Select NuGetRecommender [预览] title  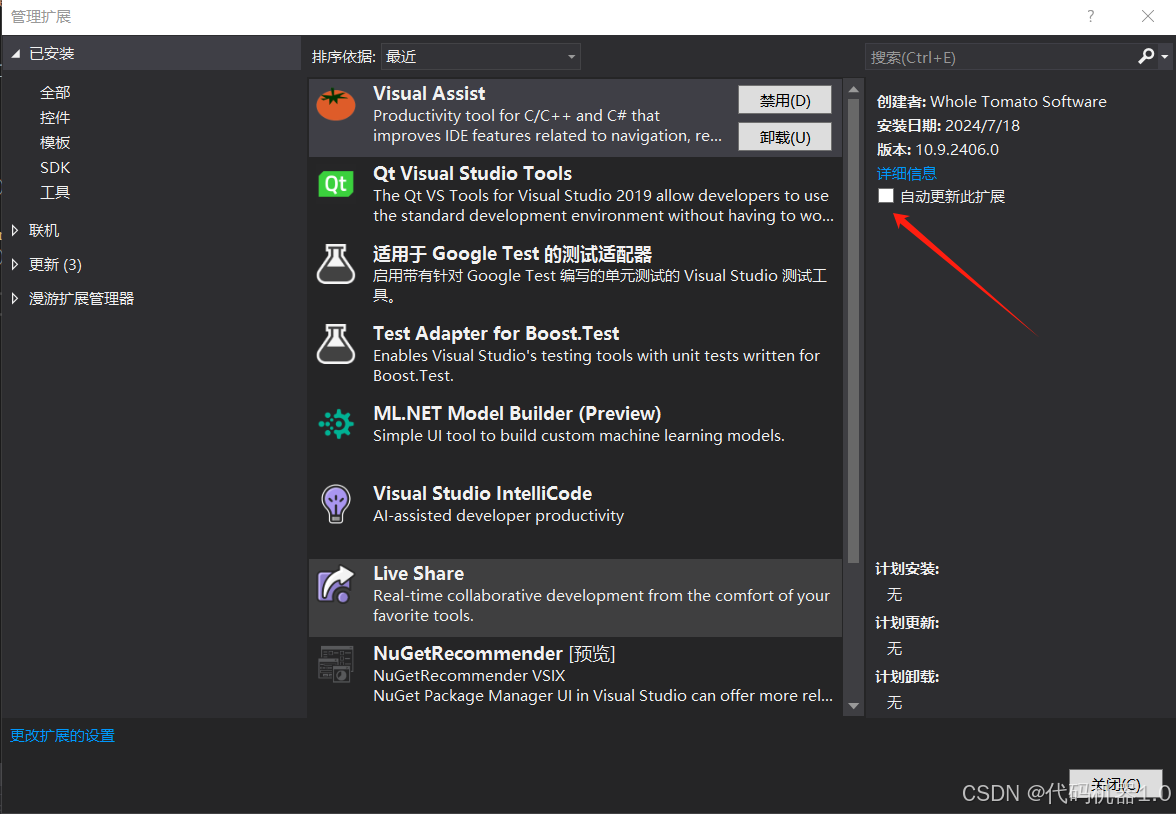click(x=494, y=653)
